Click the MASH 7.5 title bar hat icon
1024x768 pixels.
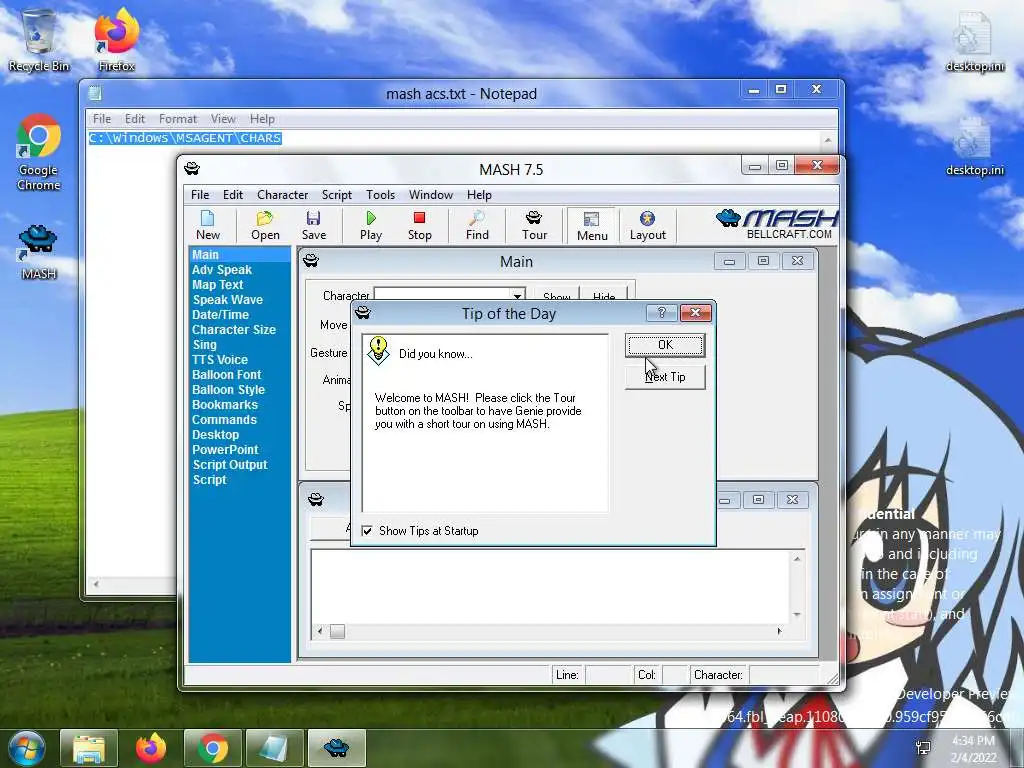click(x=192, y=168)
